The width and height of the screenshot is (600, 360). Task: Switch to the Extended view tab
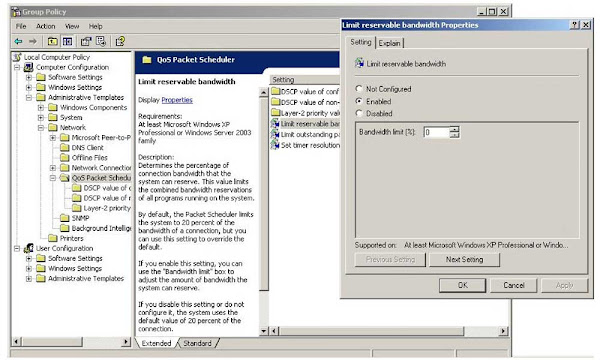coord(157,343)
